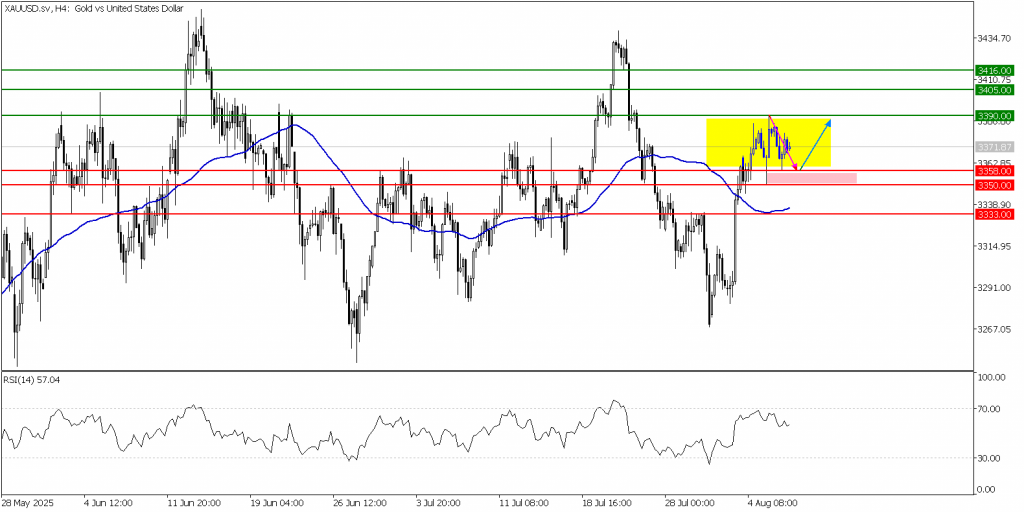Click the 3434.70 price axis value

point(997,38)
